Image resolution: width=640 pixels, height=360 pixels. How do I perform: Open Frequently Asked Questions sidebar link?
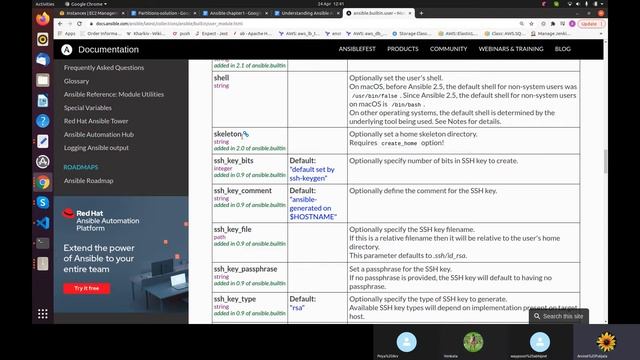click(104, 68)
